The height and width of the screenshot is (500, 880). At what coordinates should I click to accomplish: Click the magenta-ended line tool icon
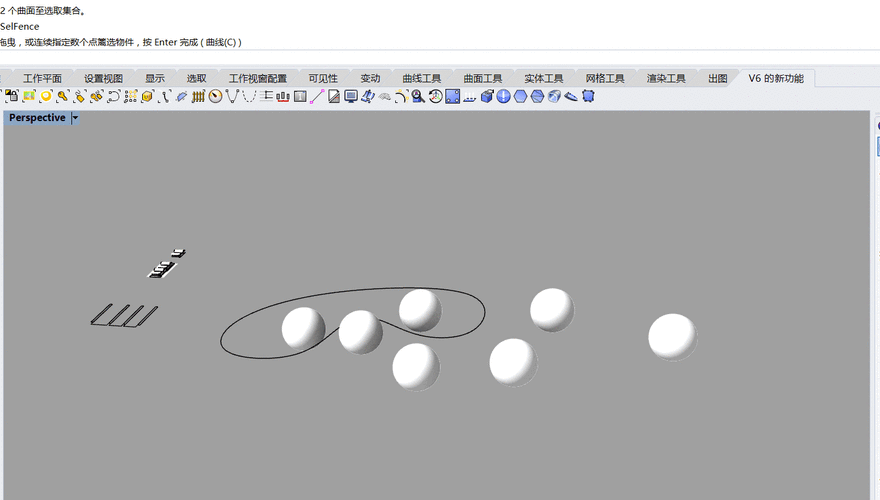click(x=317, y=97)
